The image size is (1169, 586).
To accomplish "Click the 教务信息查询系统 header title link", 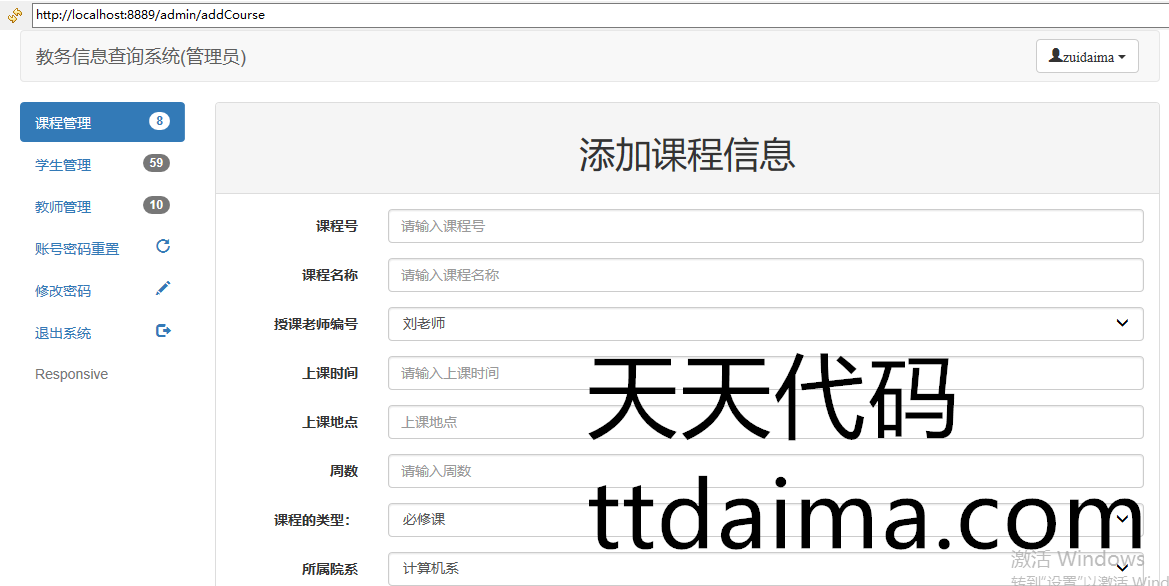I will (141, 57).
